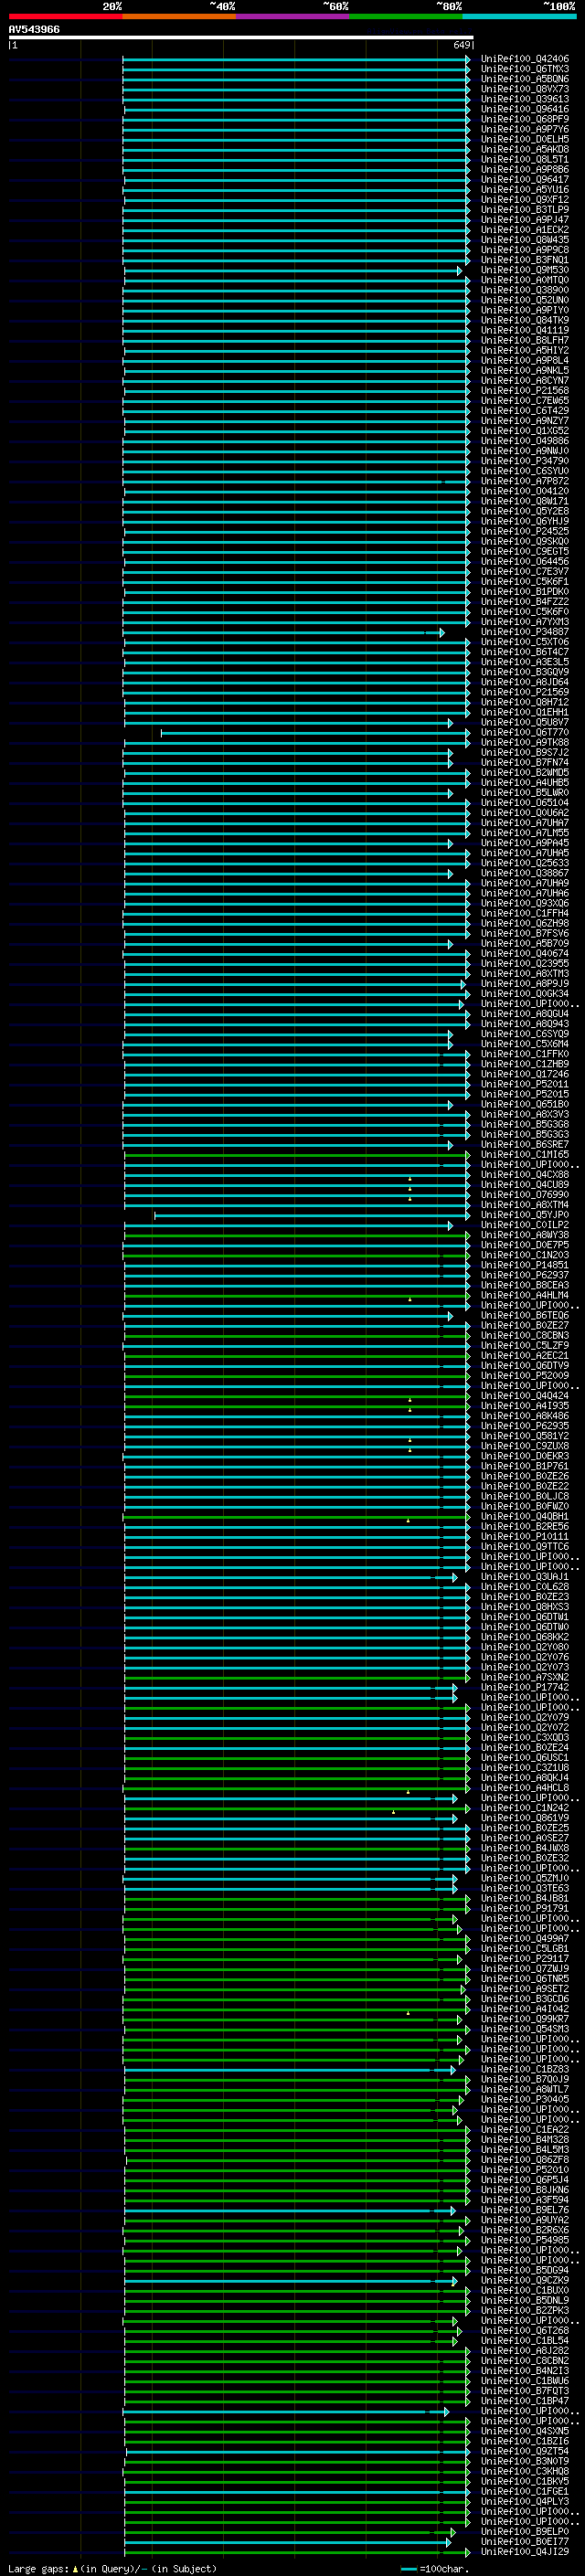
Task: Click on UniRef100_P29117
Action: click(x=525, y=1958)
